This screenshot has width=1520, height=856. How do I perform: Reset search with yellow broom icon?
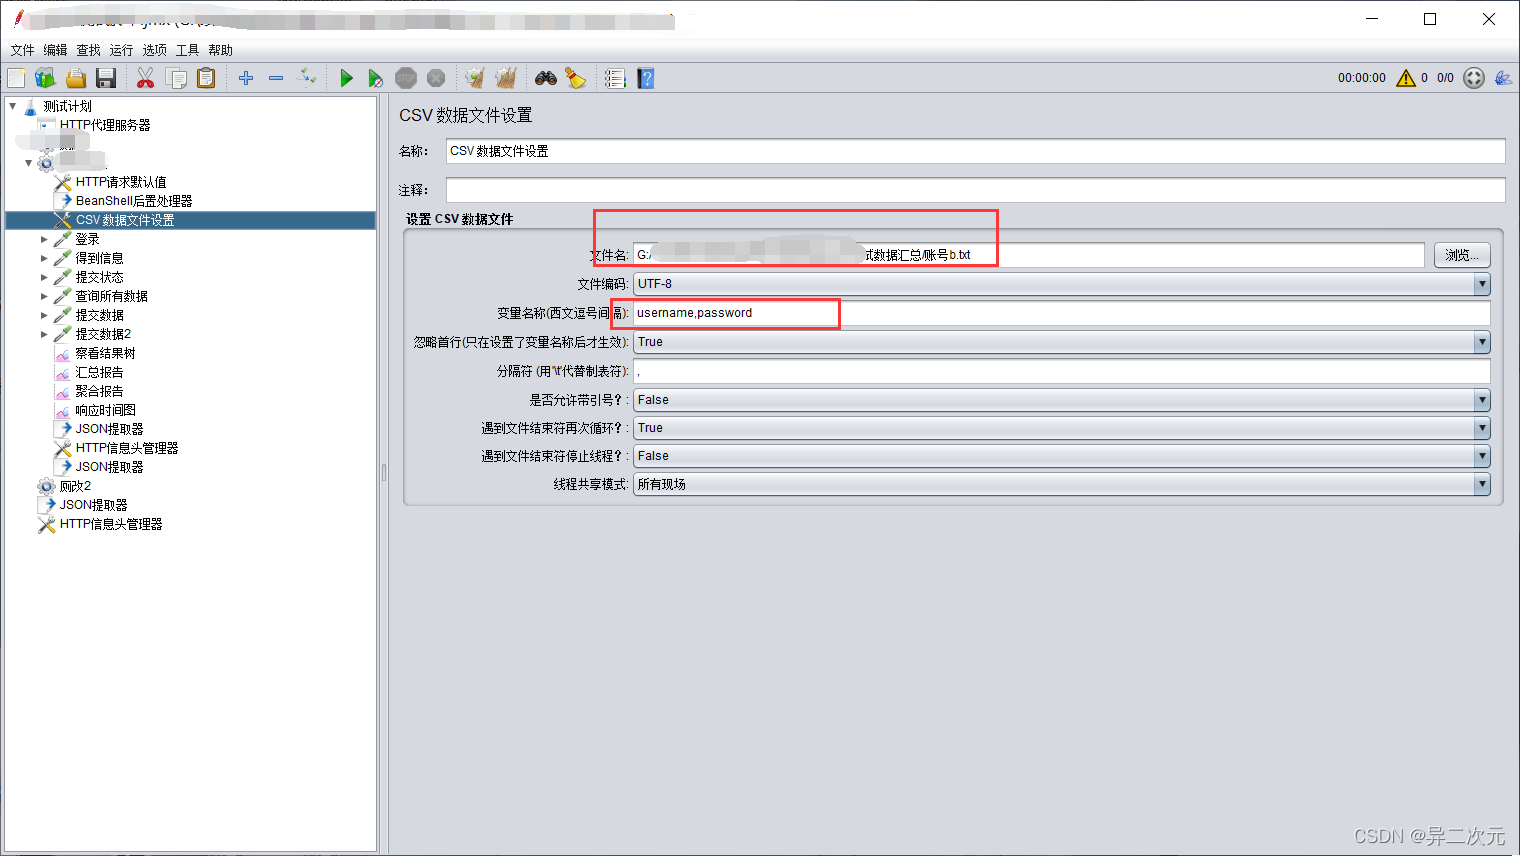(576, 78)
